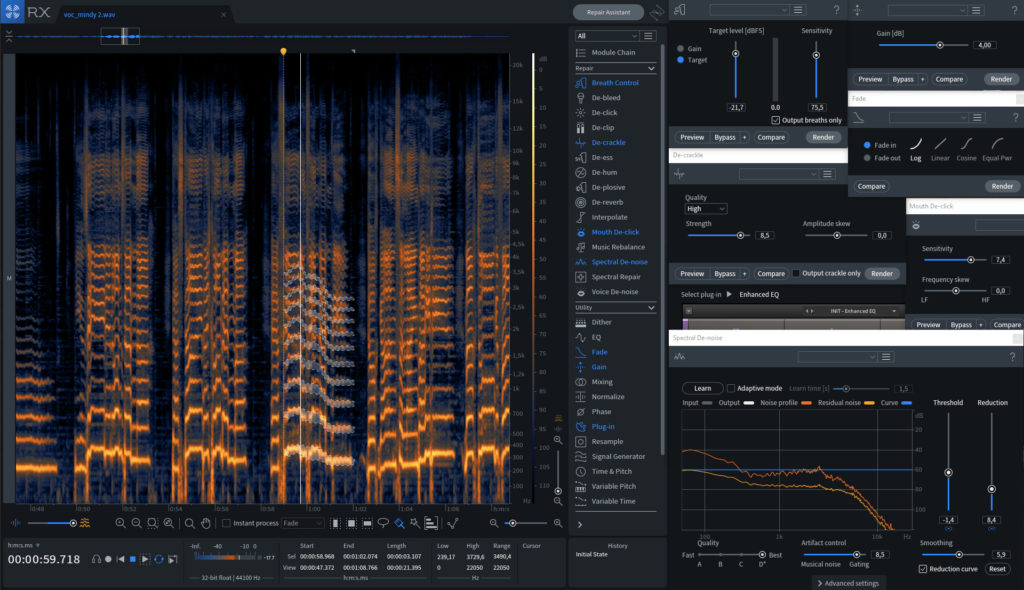Start playback with the play button
This screenshot has width=1024, height=590.
(x=145, y=559)
